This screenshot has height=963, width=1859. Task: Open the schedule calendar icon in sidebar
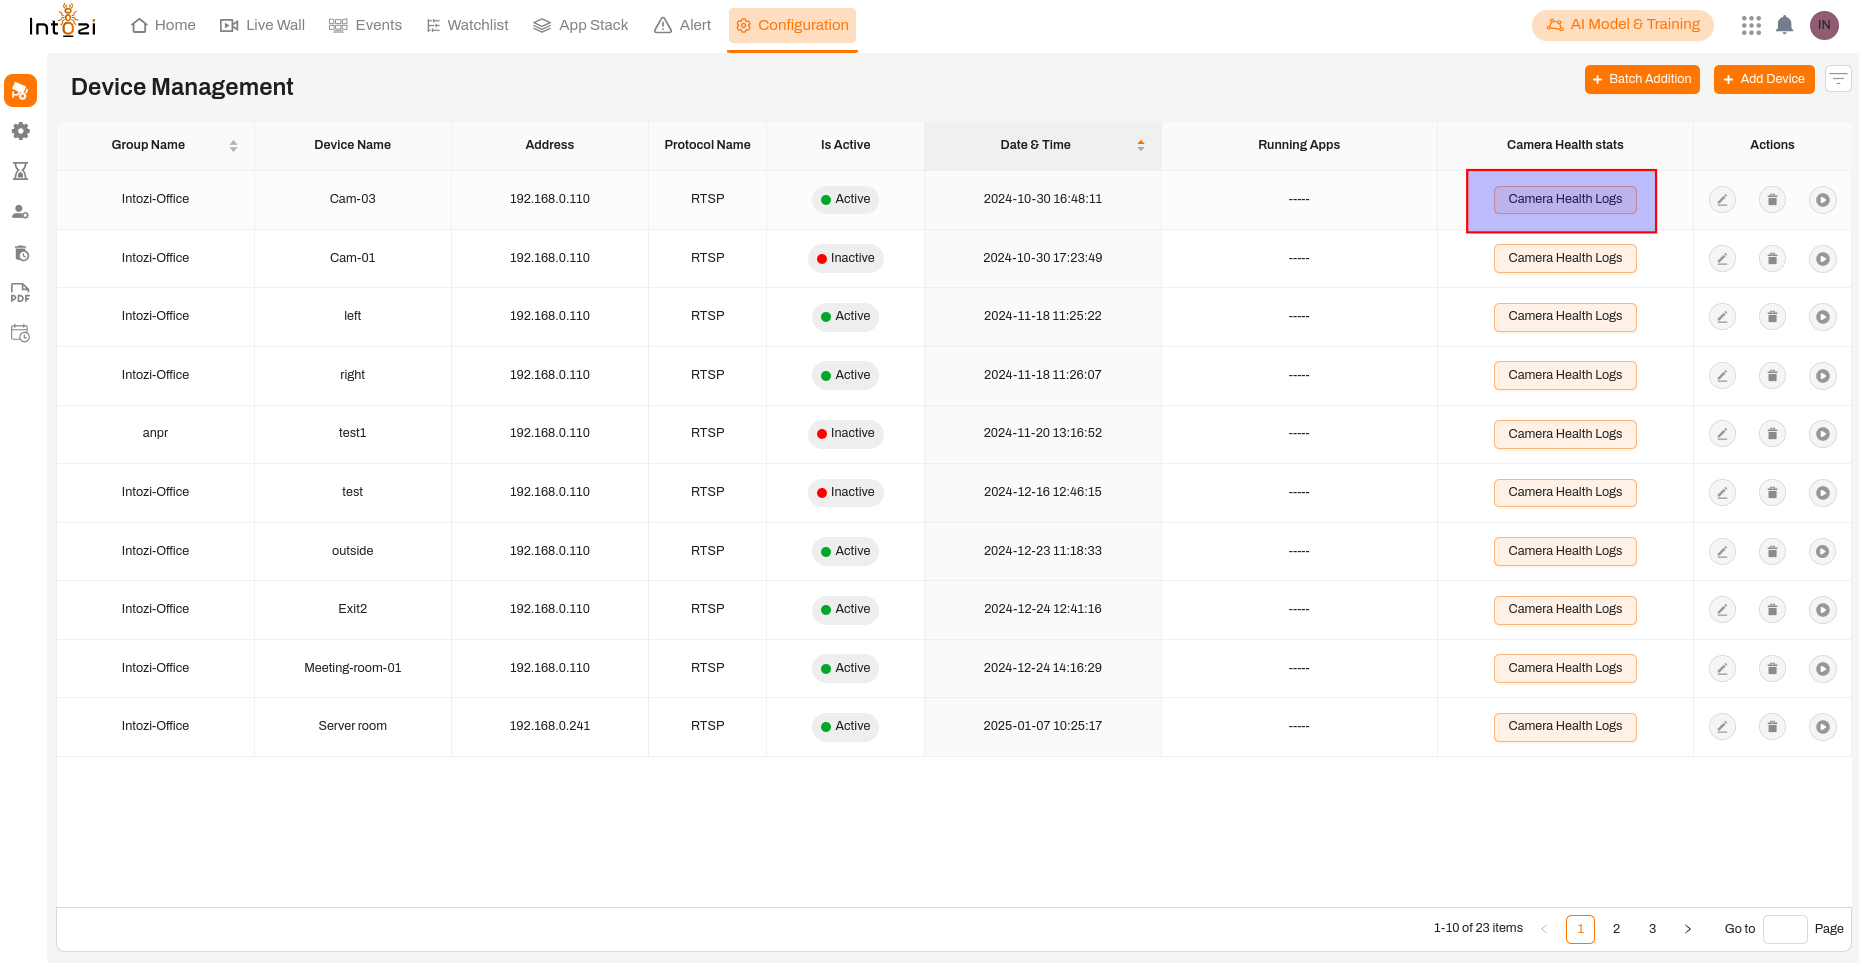point(20,333)
